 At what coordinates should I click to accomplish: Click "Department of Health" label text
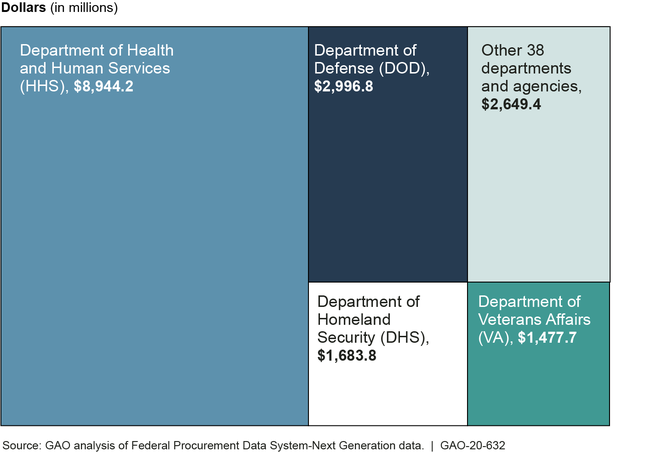(x=94, y=50)
